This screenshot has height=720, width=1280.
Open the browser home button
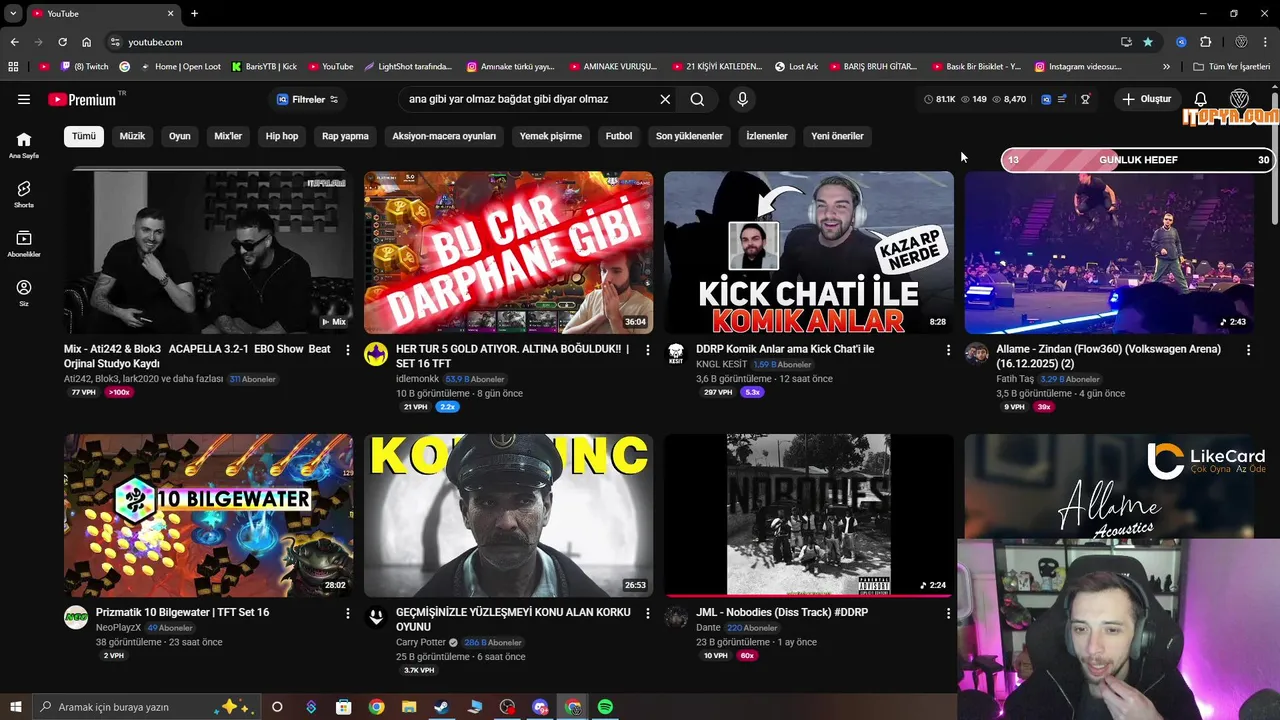click(86, 42)
